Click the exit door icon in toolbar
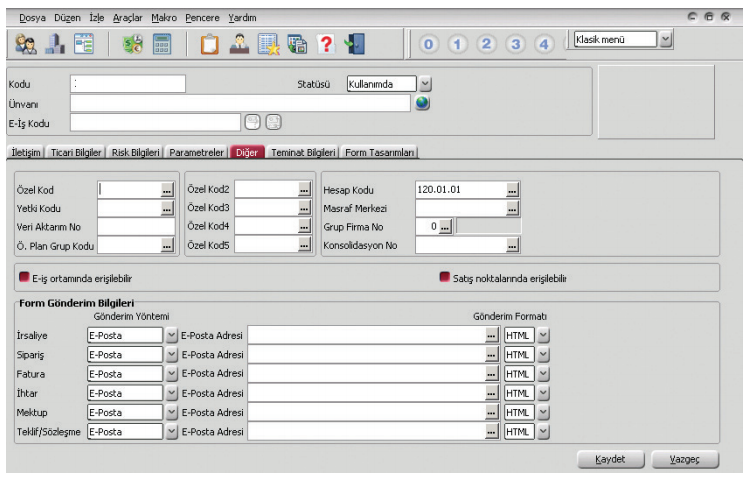This screenshot has height=480, width=748. (353, 43)
